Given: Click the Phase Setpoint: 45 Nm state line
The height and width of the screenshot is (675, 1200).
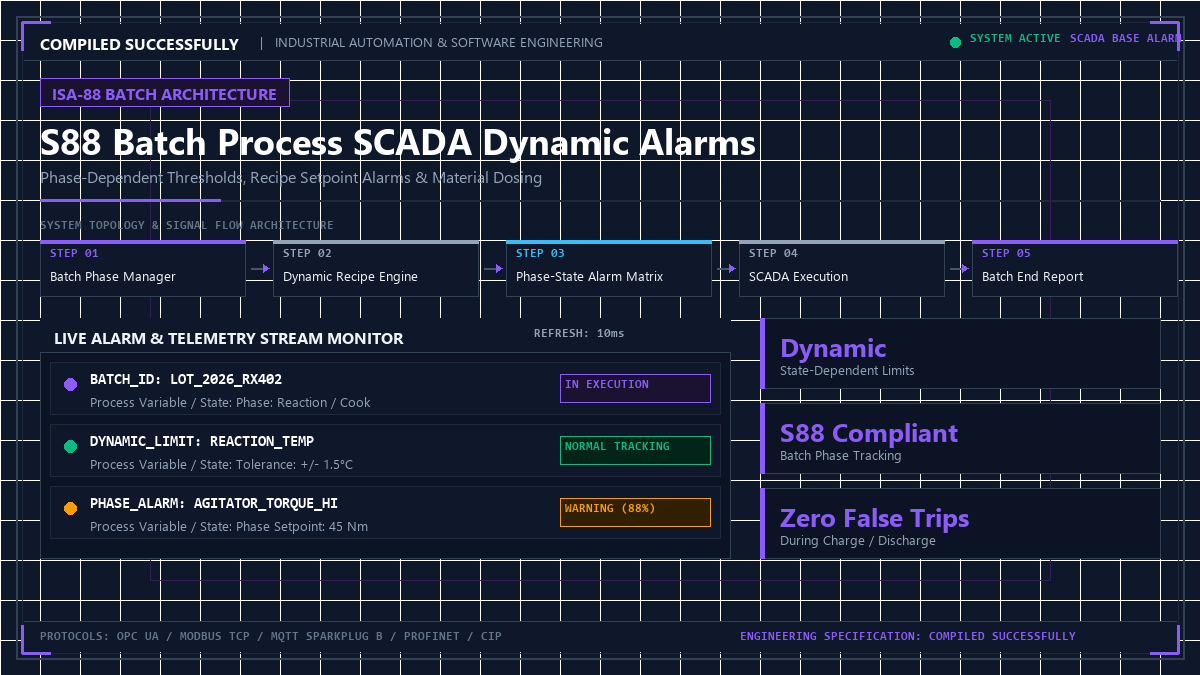Looking at the screenshot, I should coord(229,526).
